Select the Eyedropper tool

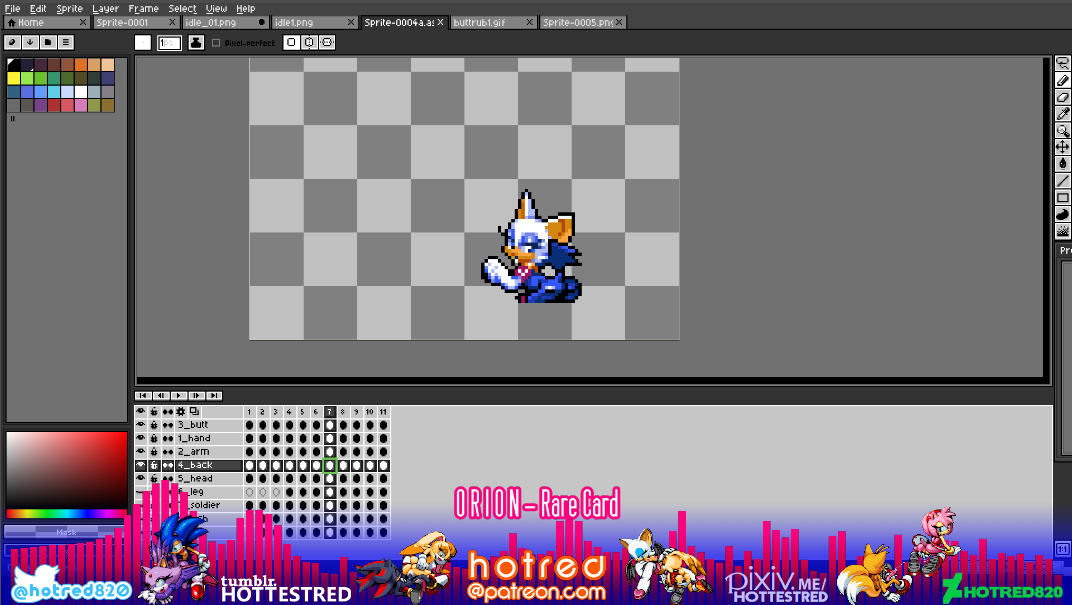1062,113
